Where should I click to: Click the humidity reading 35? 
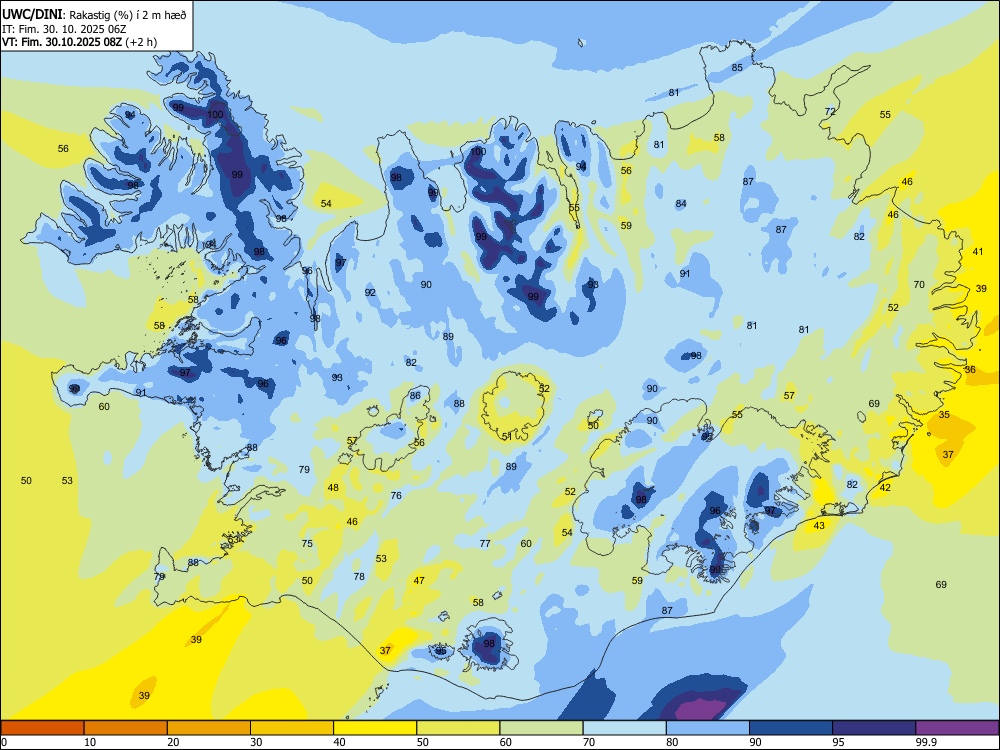tap(944, 415)
